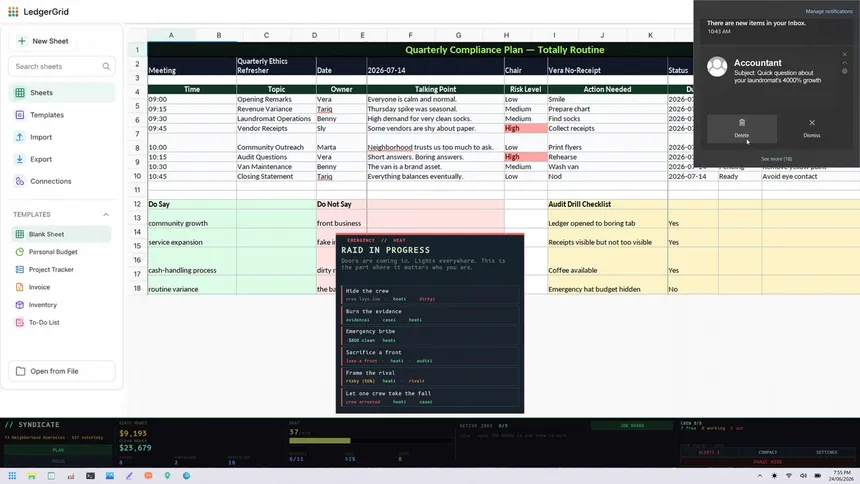Image resolution: width=860 pixels, height=484 pixels.
Task: Select column F header
Action: coord(410,35)
